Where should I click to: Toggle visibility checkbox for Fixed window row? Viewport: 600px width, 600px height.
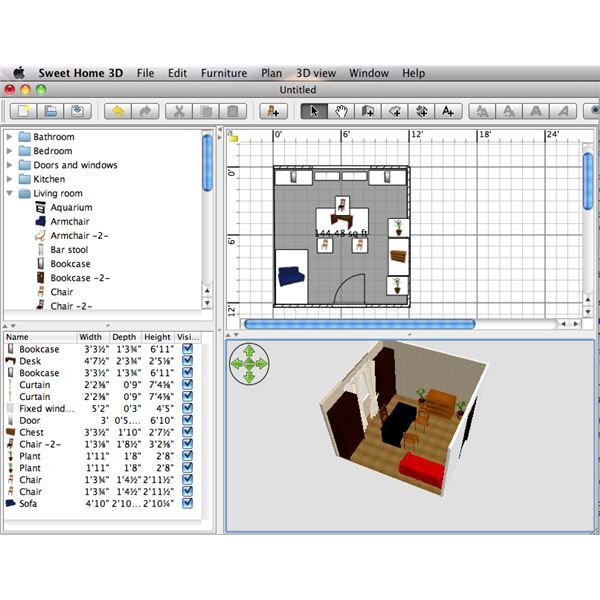click(x=187, y=408)
